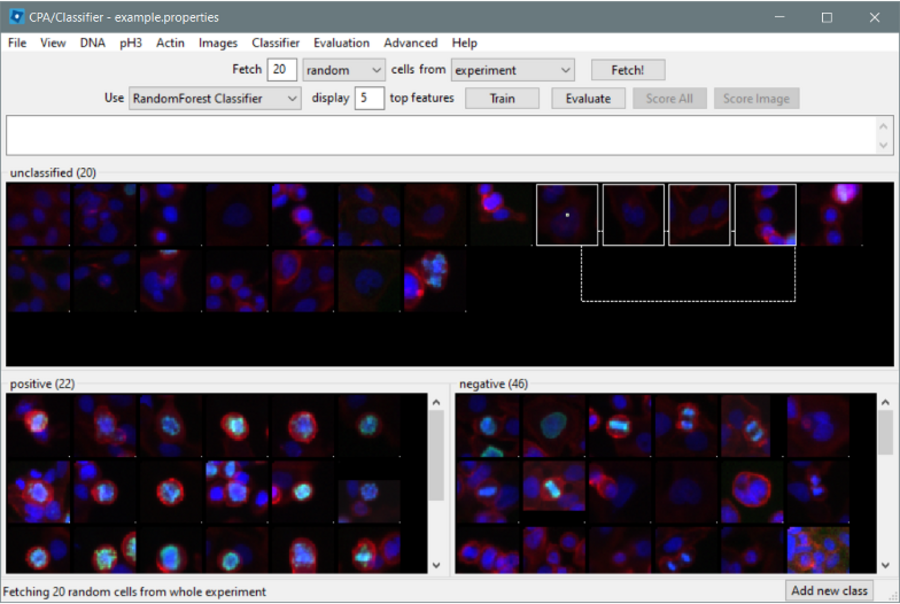Click the up arrow of negative bin scrollbar

tap(885, 402)
